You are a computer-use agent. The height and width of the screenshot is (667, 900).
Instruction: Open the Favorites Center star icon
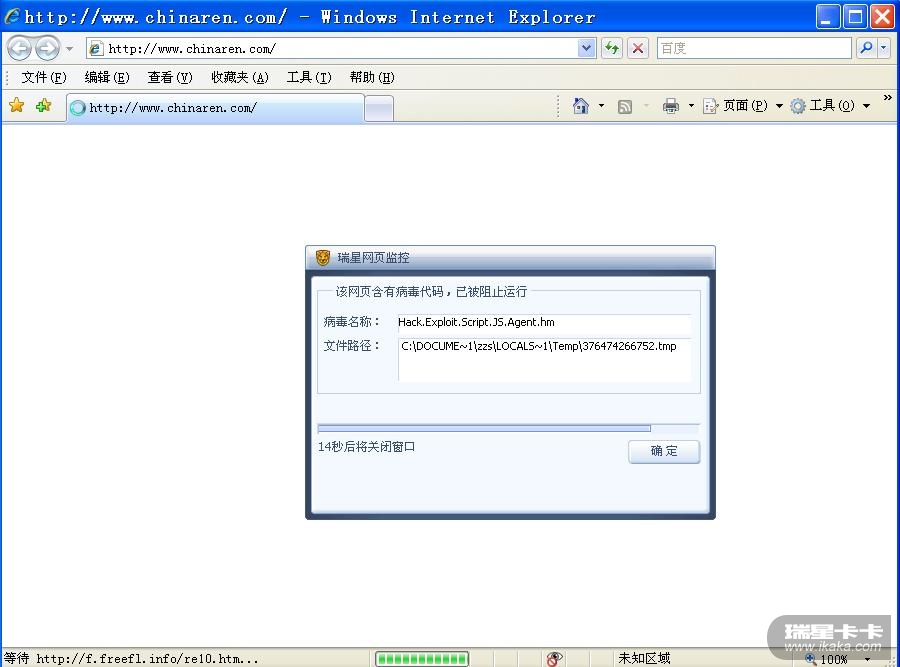coord(17,106)
